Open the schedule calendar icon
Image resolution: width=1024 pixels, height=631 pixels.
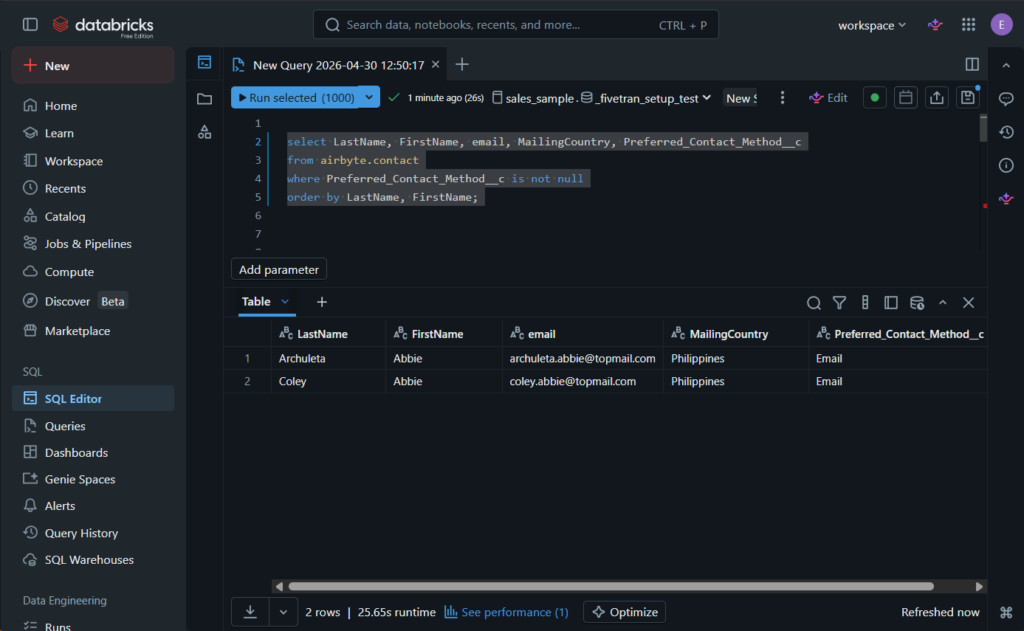pos(906,98)
